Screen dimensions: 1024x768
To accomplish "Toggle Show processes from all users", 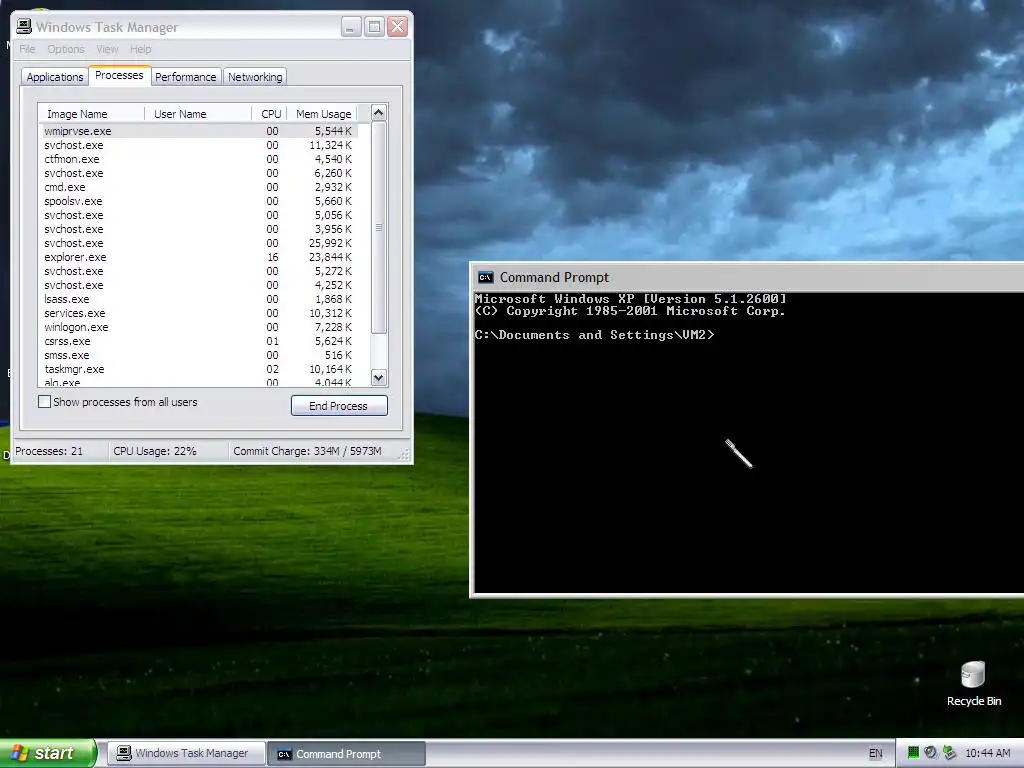I will click(x=44, y=402).
